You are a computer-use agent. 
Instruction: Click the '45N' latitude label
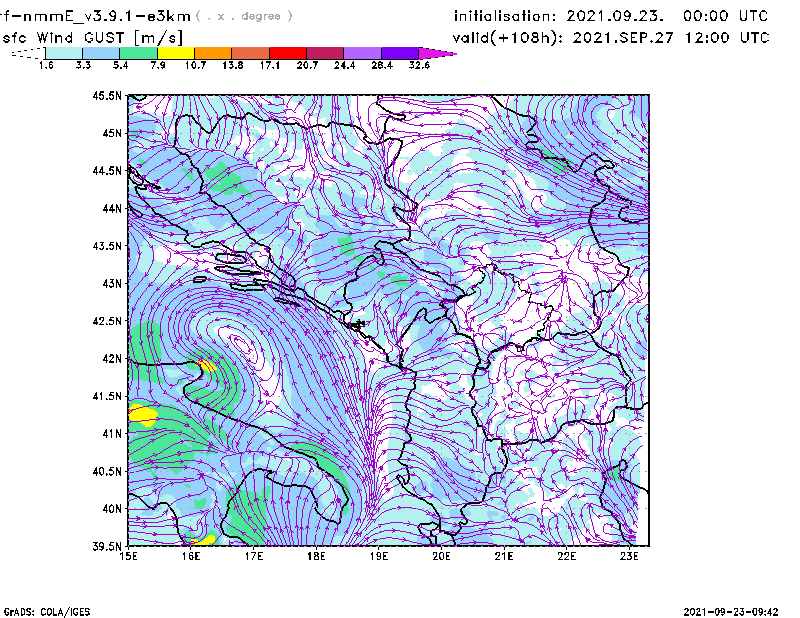[112, 133]
